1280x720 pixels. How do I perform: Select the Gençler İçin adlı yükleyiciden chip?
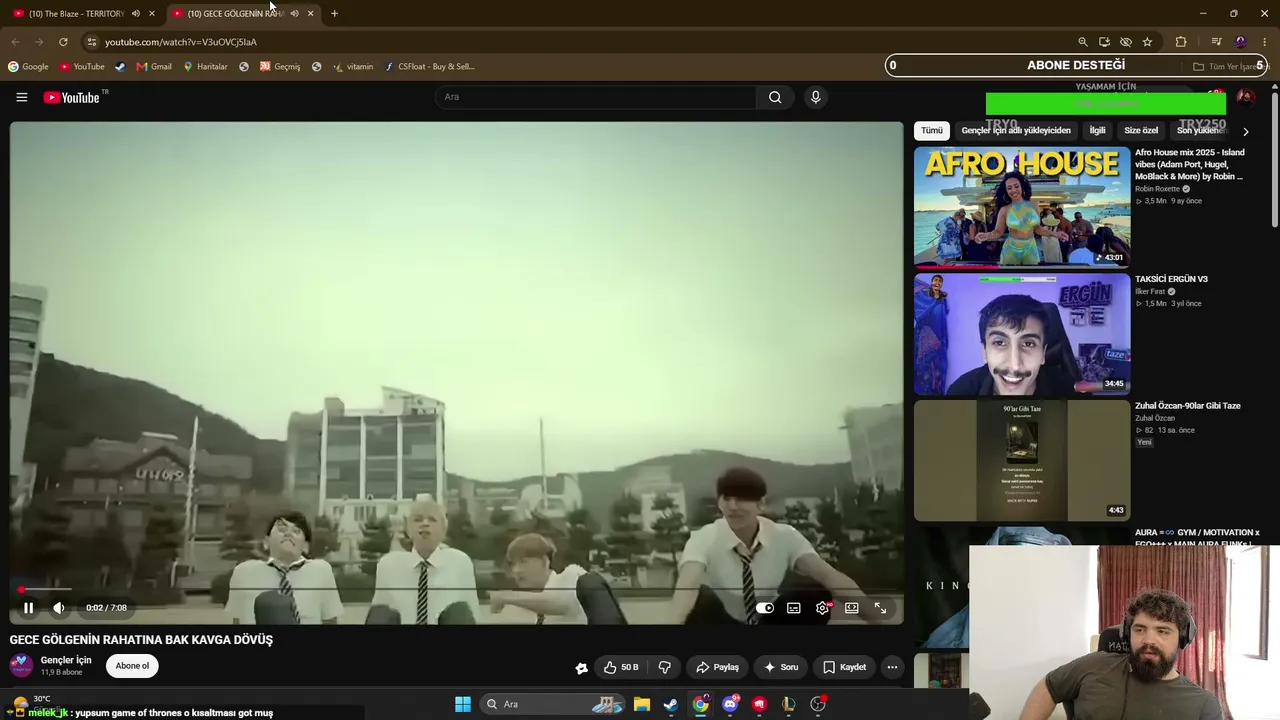tap(1016, 131)
